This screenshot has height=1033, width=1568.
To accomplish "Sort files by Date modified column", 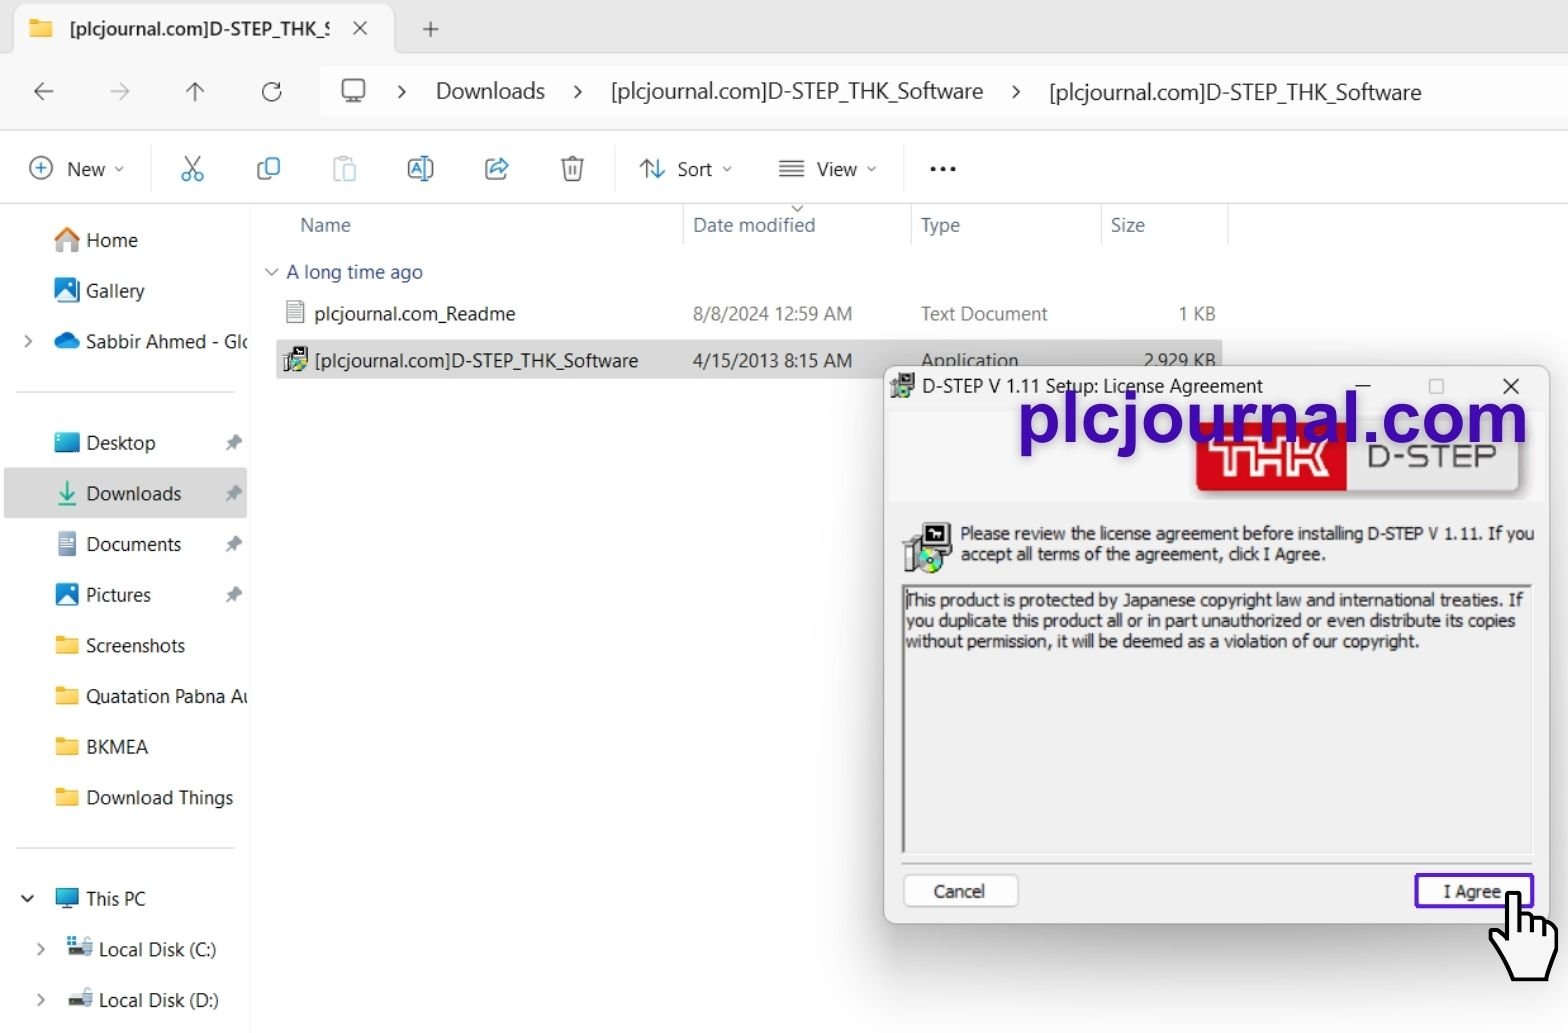I will click(754, 225).
